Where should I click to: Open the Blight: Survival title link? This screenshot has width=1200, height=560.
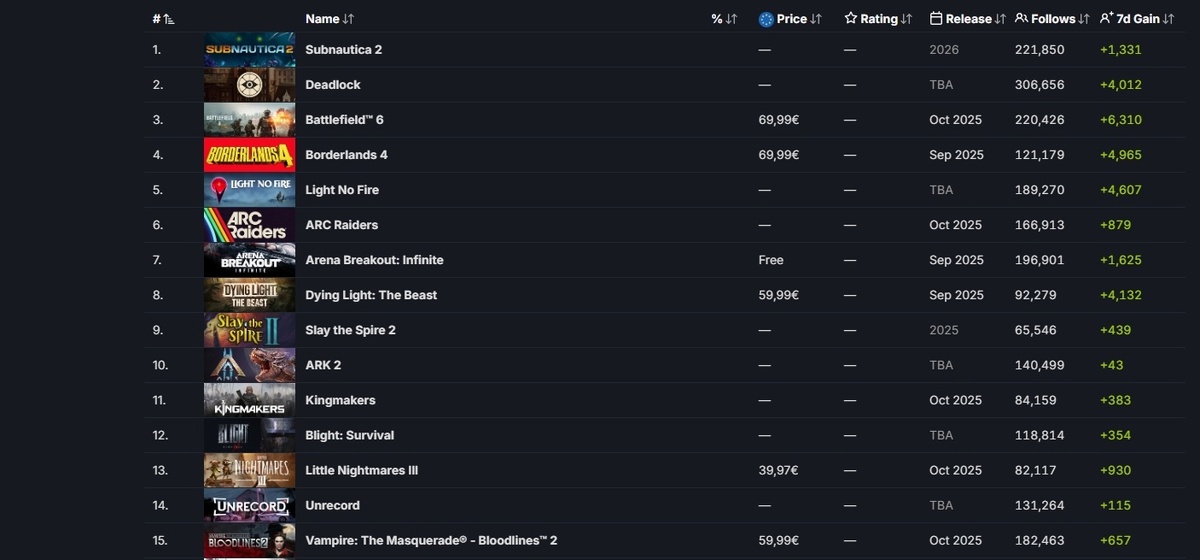pos(349,435)
